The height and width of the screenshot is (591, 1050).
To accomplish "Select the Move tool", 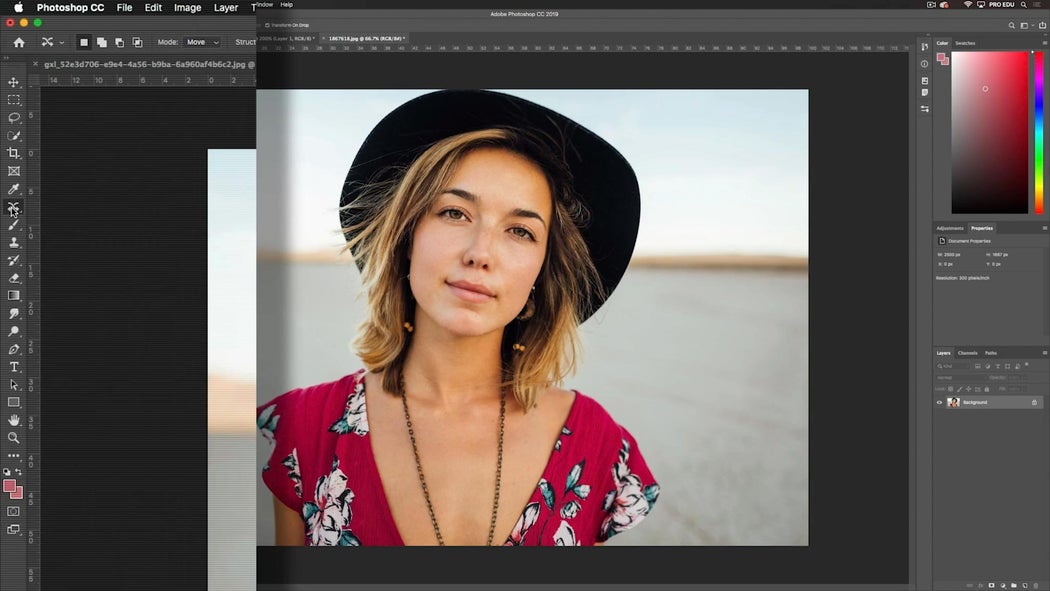I will tap(13, 82).
